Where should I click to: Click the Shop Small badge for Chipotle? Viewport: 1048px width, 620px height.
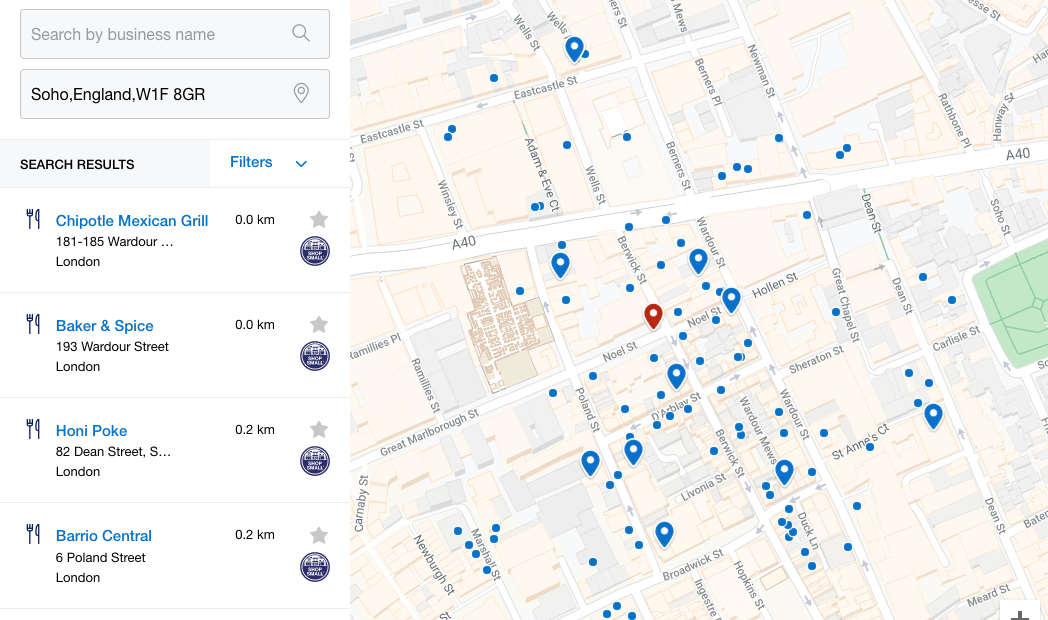[315, 251]
